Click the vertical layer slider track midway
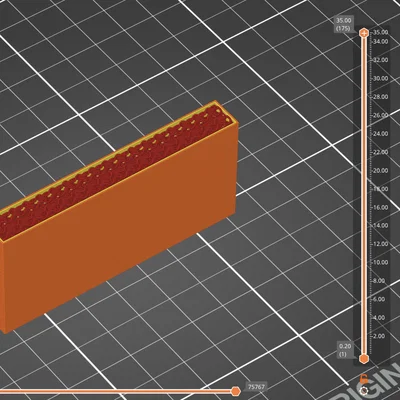The height and width of the screenshot is (400, 400). pyautogui.click(x=364, y=196)
